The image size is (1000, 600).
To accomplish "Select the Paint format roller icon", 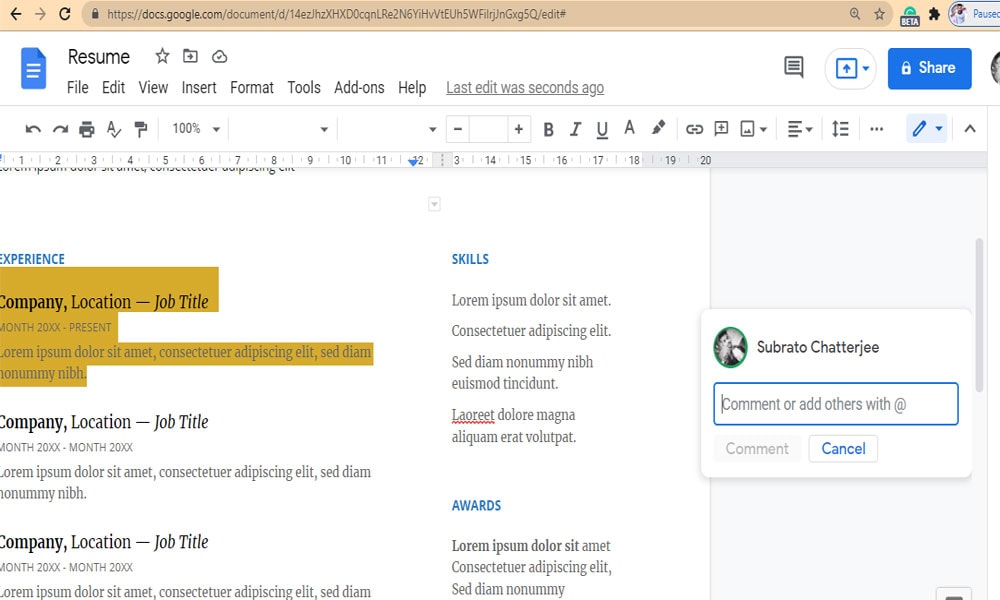I will coord(140,129).
